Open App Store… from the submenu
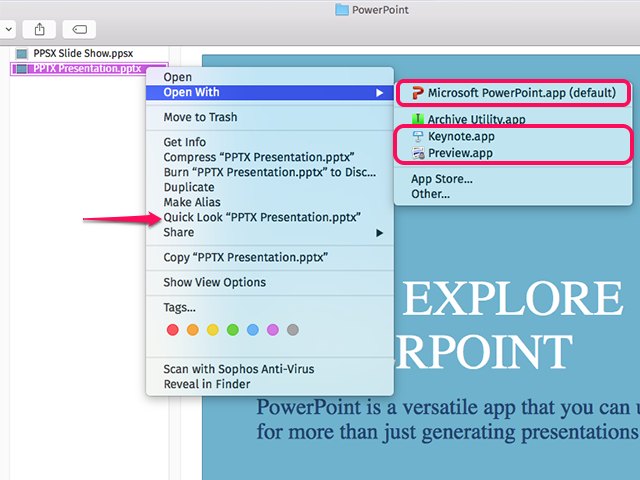This screenshot has width=640, height=480. (x=442, y=180)
